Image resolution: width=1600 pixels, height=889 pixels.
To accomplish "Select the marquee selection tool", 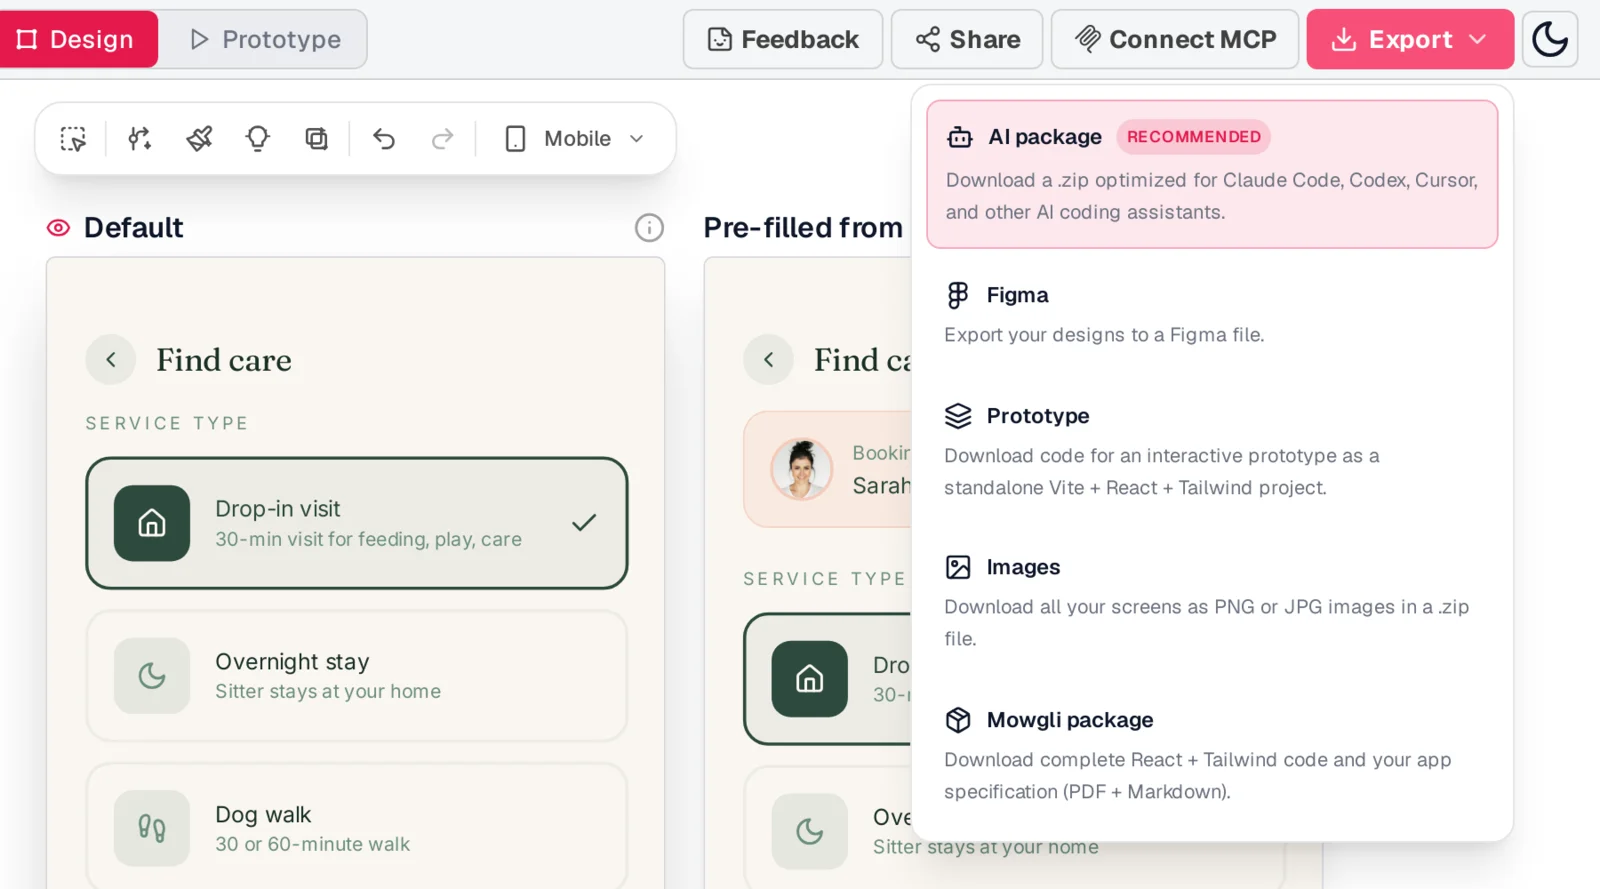I will pyautogui.click(x=73, y=138).
